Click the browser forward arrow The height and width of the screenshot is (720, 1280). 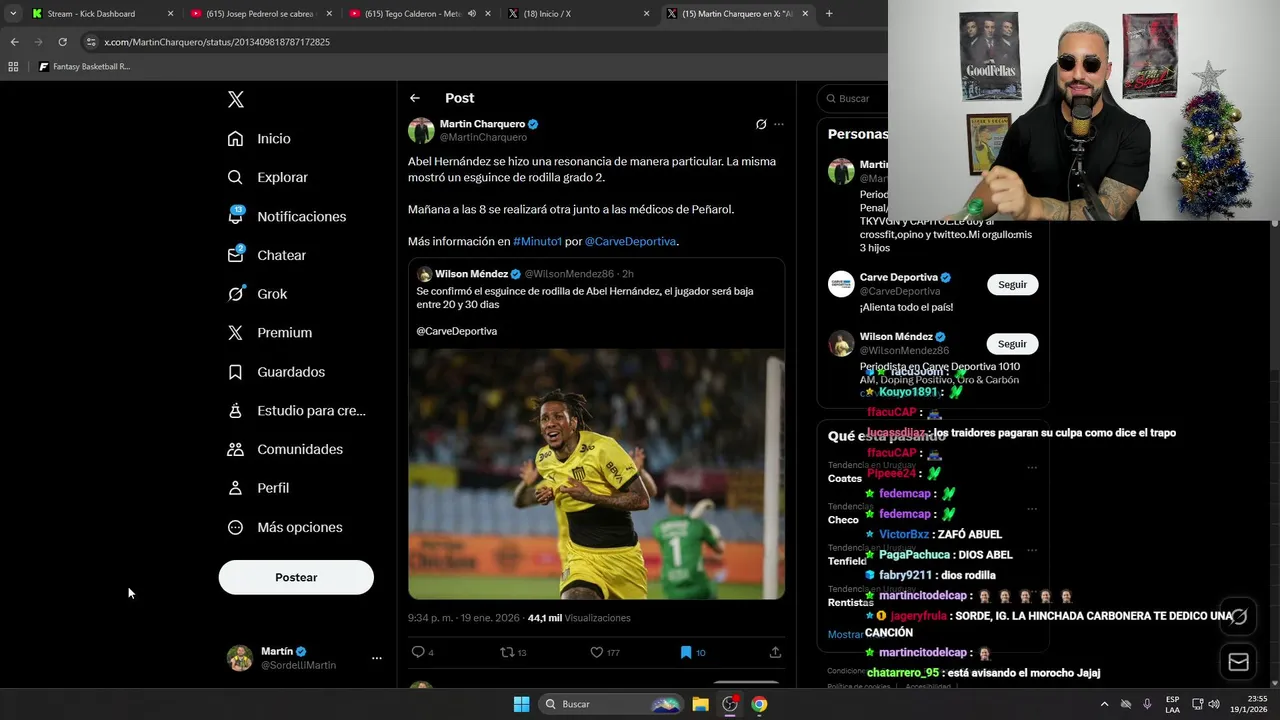tap(38, 42)
